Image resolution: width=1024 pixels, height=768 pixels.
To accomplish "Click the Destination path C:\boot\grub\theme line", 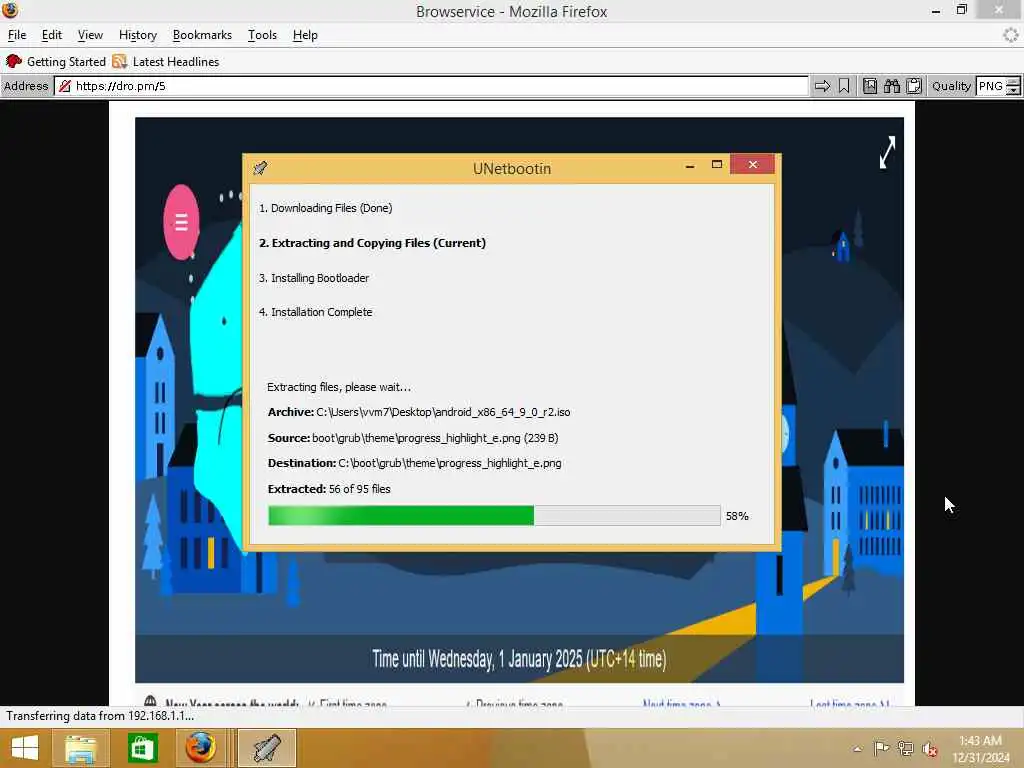I will (415, 463).
